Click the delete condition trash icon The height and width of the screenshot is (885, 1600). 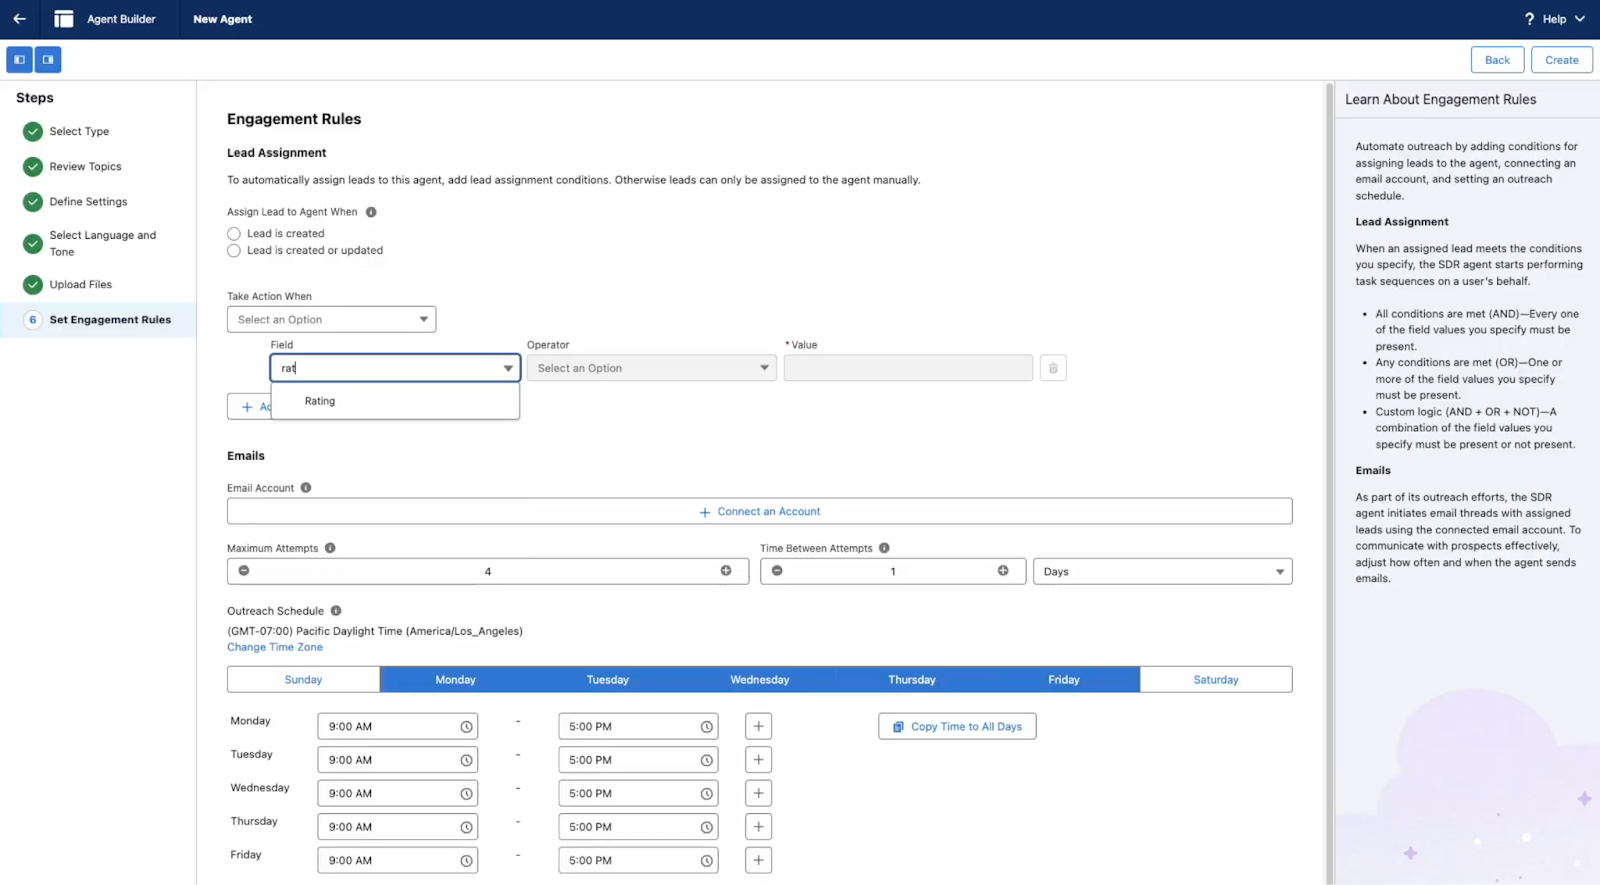(1052, 368)
